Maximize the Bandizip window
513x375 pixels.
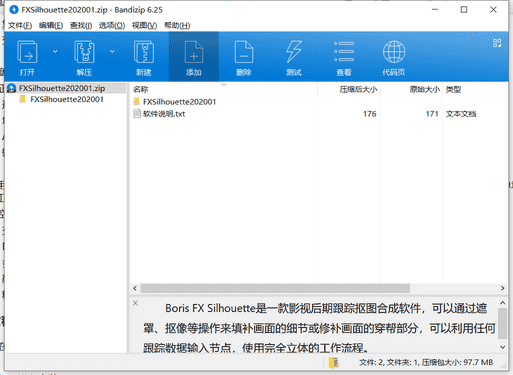[464, 10]
